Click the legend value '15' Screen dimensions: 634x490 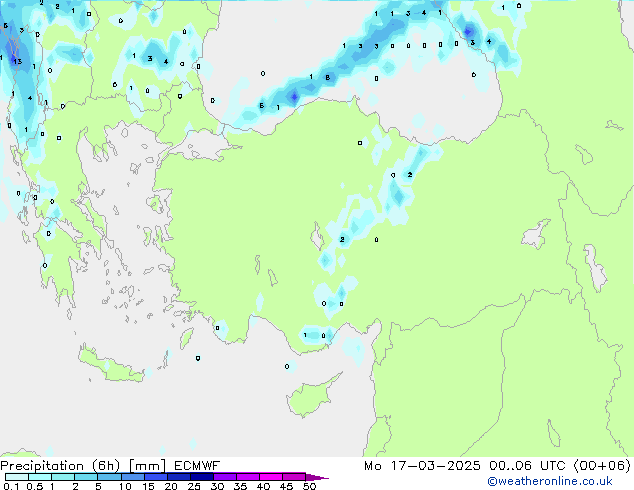pos(148,486)
